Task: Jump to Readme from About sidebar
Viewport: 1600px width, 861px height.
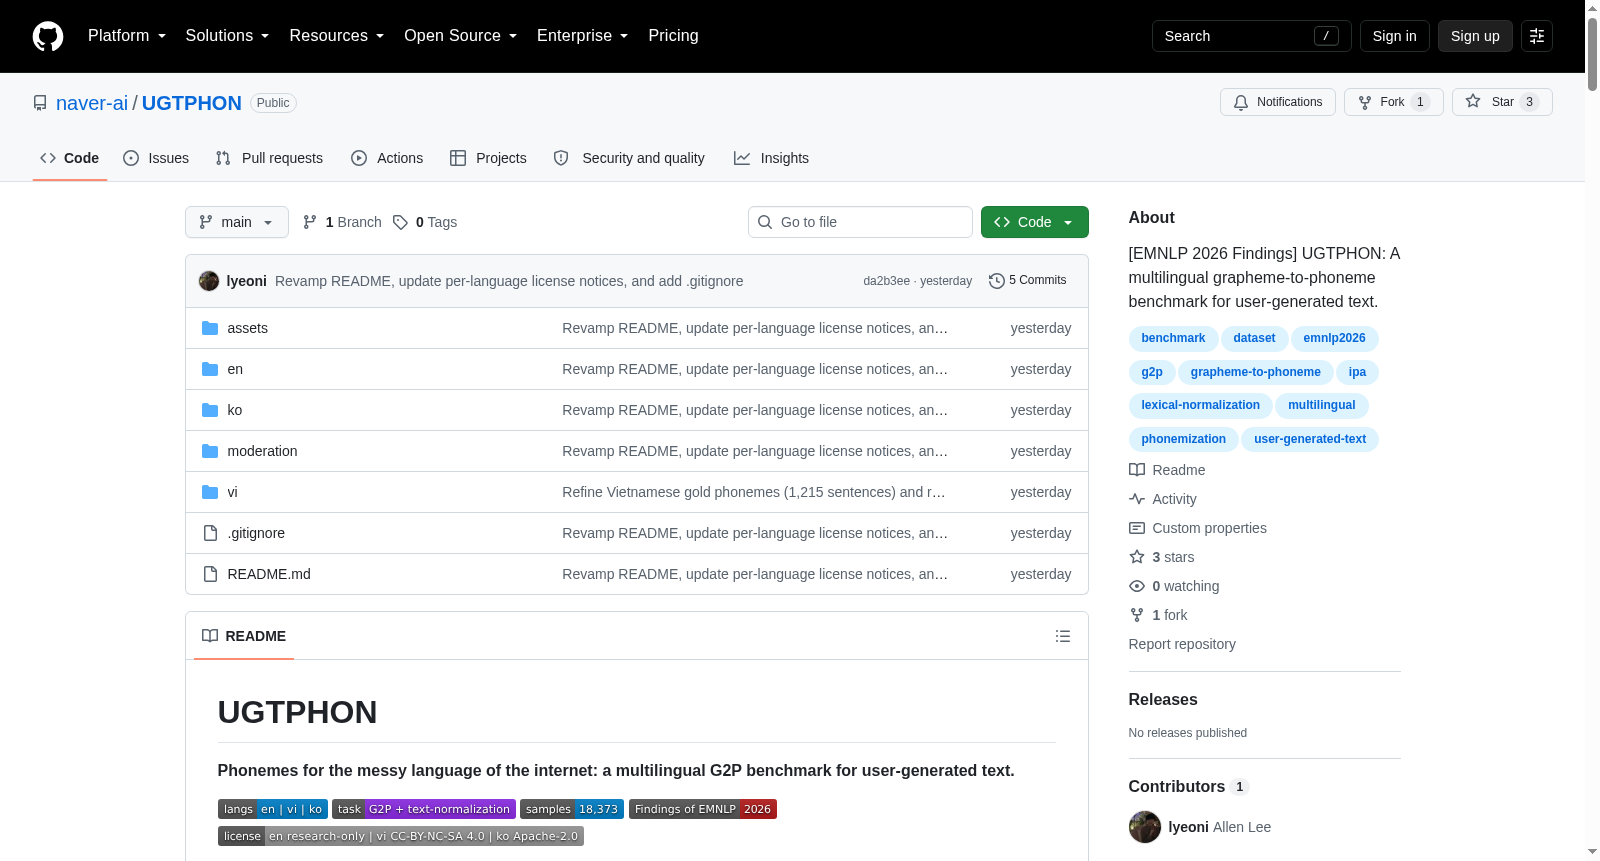Action: click(x=1167, y=470)
